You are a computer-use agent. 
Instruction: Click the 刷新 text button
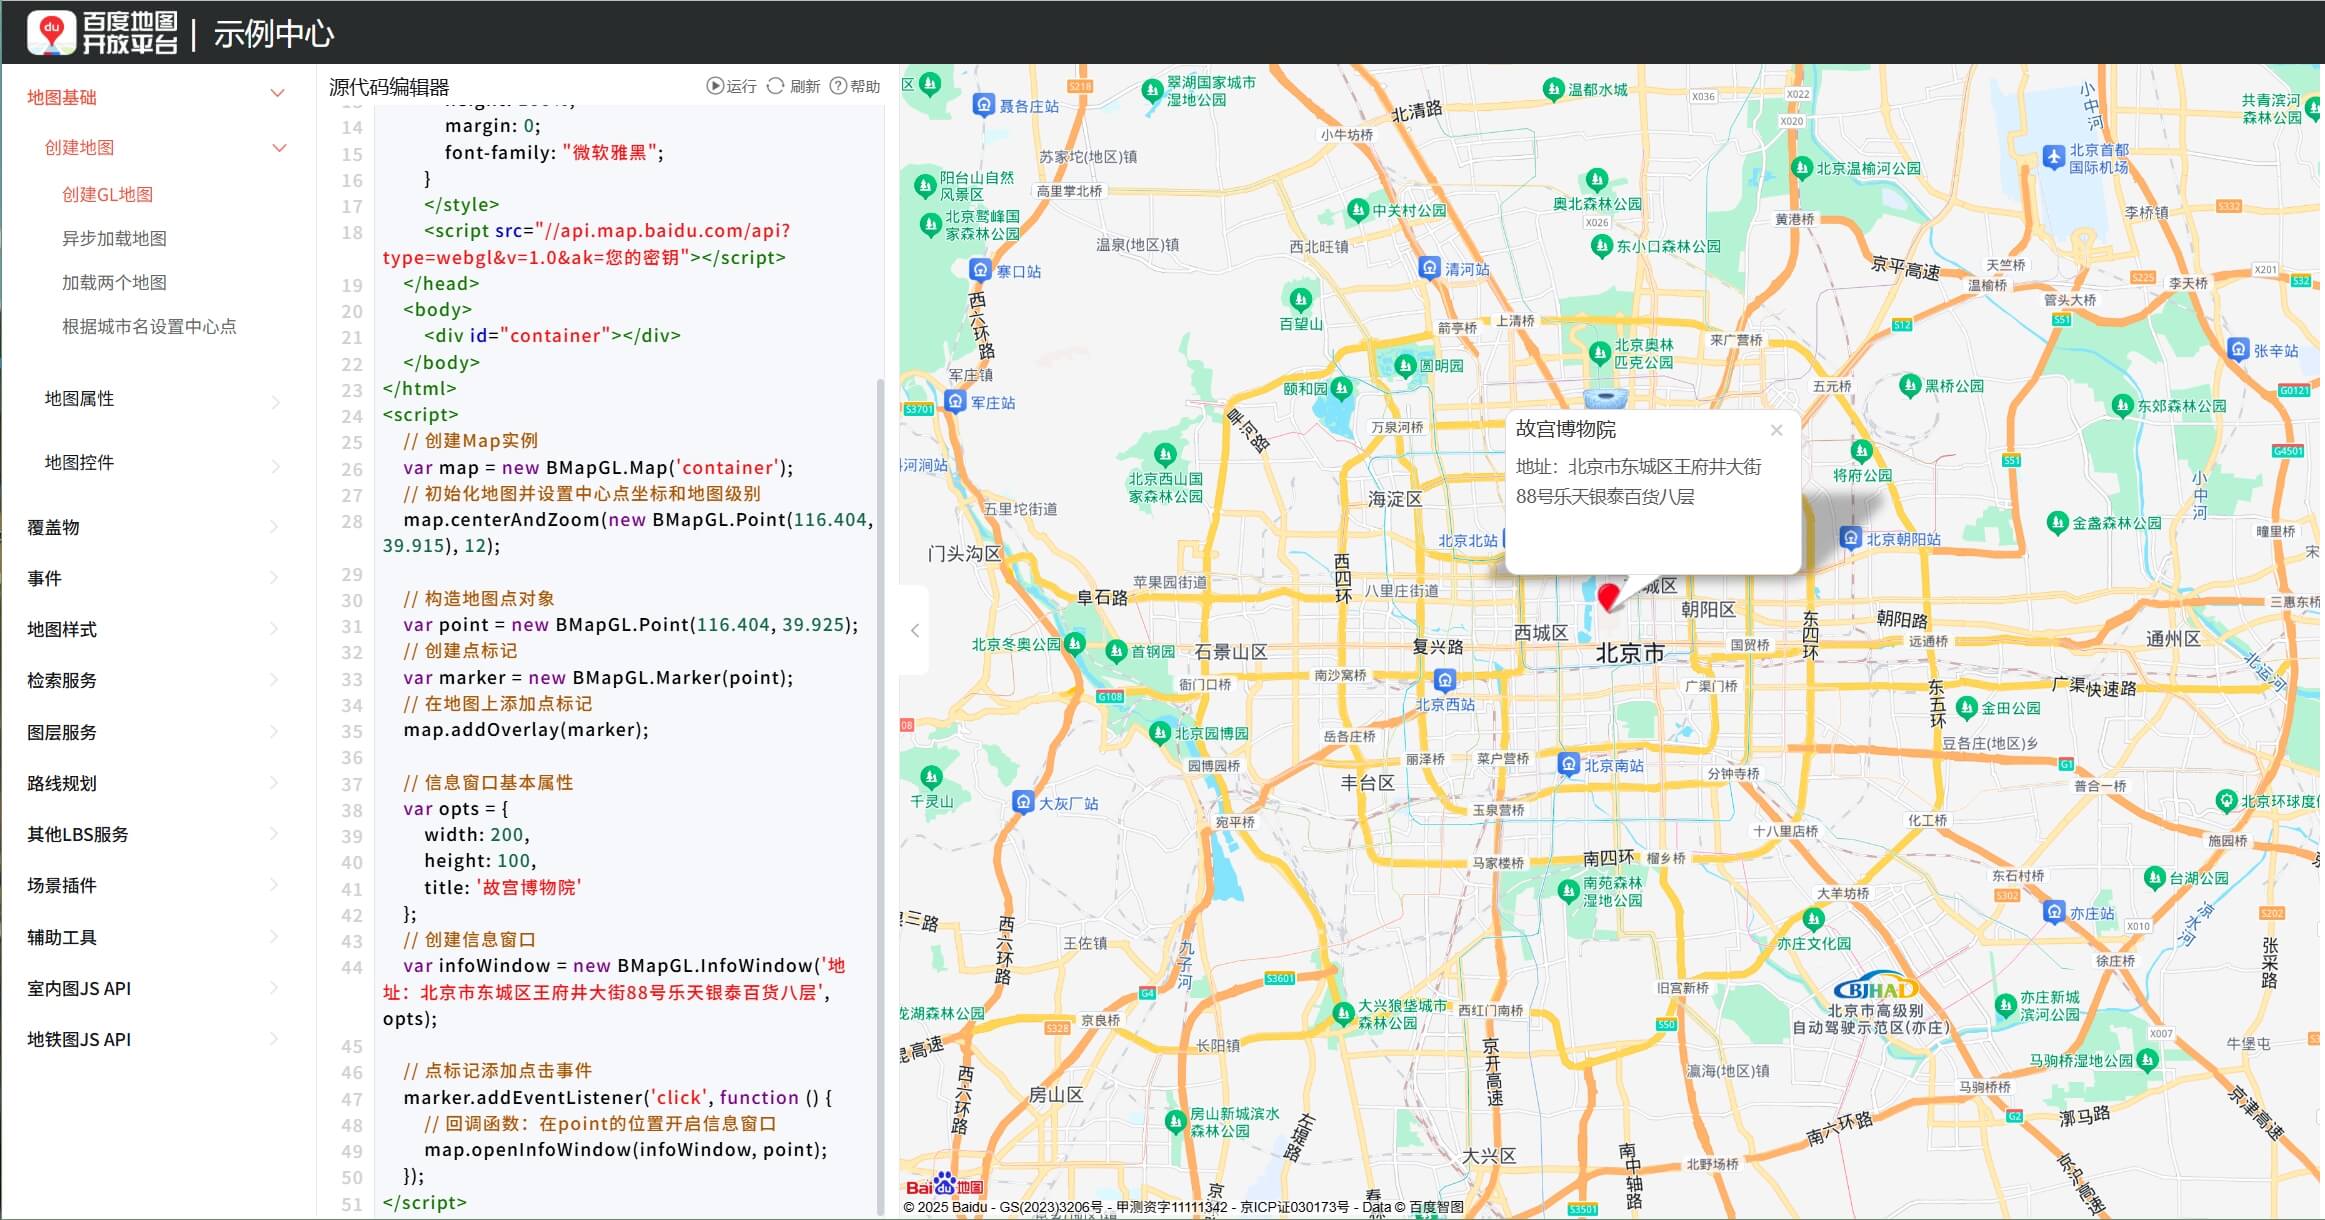[805, 87]
